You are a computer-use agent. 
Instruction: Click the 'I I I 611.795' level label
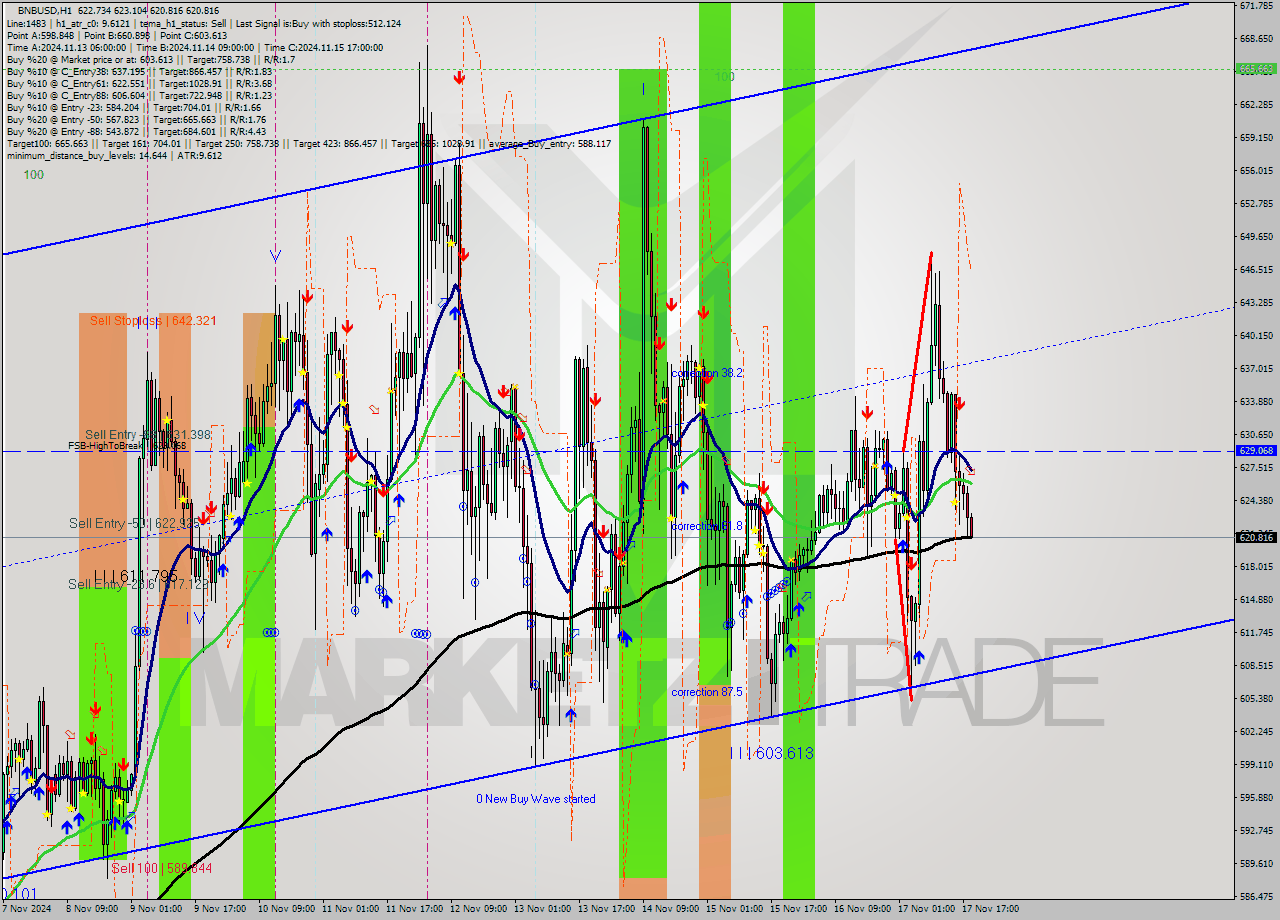135,576
